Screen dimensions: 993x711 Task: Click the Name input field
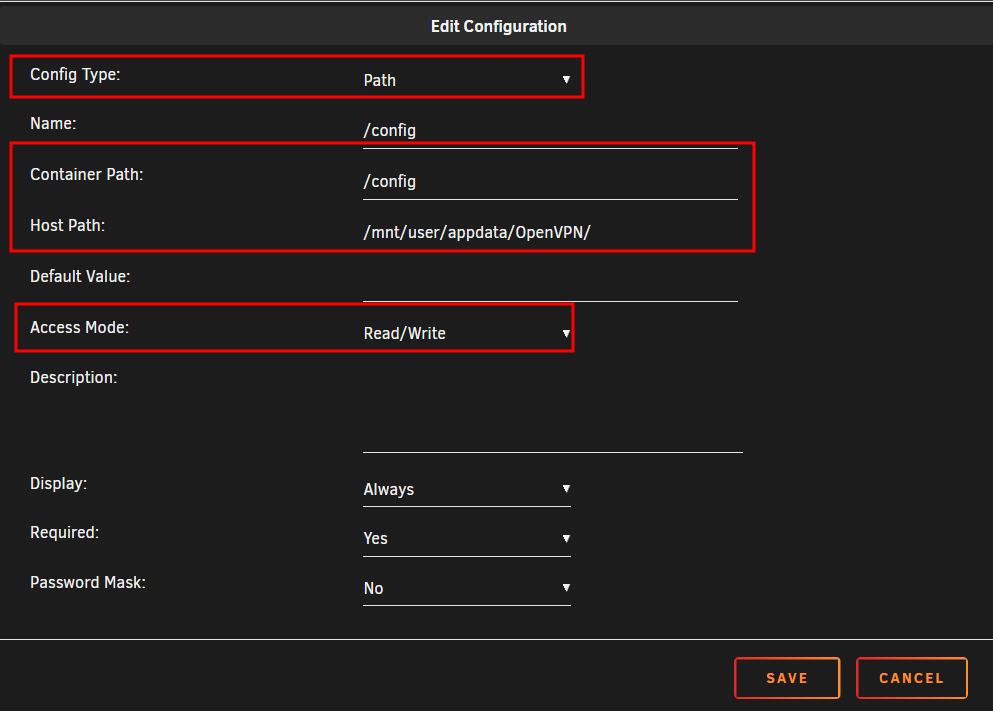click(x=550, y=130)
